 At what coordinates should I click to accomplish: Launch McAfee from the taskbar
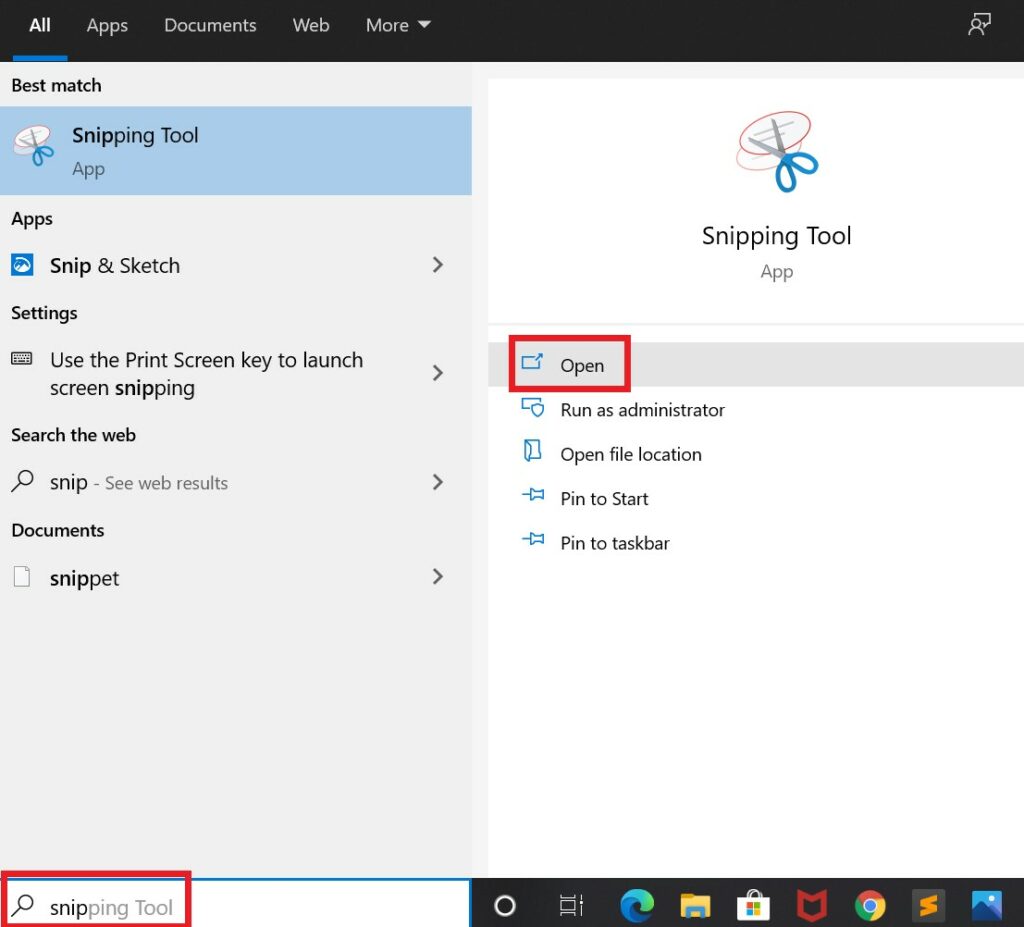coord(811,906)
